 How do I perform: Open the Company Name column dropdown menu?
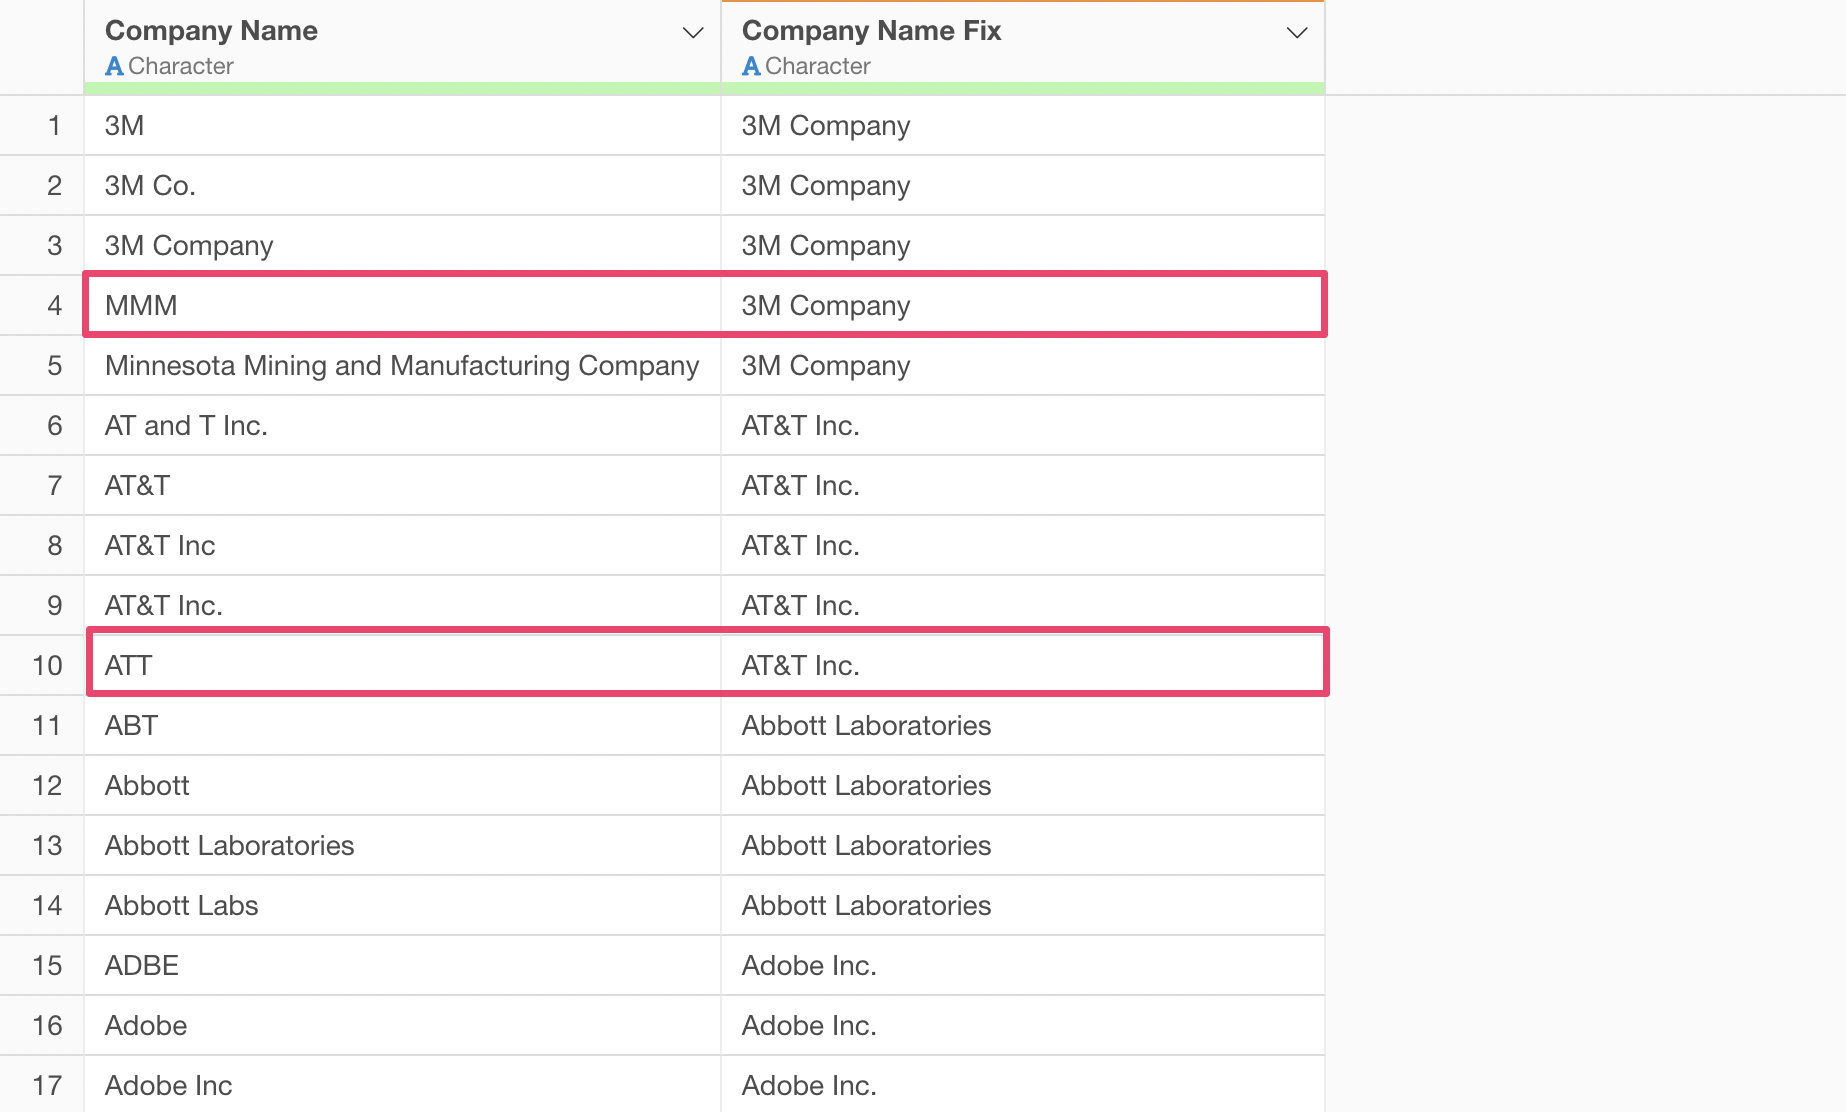pos(692,33)
